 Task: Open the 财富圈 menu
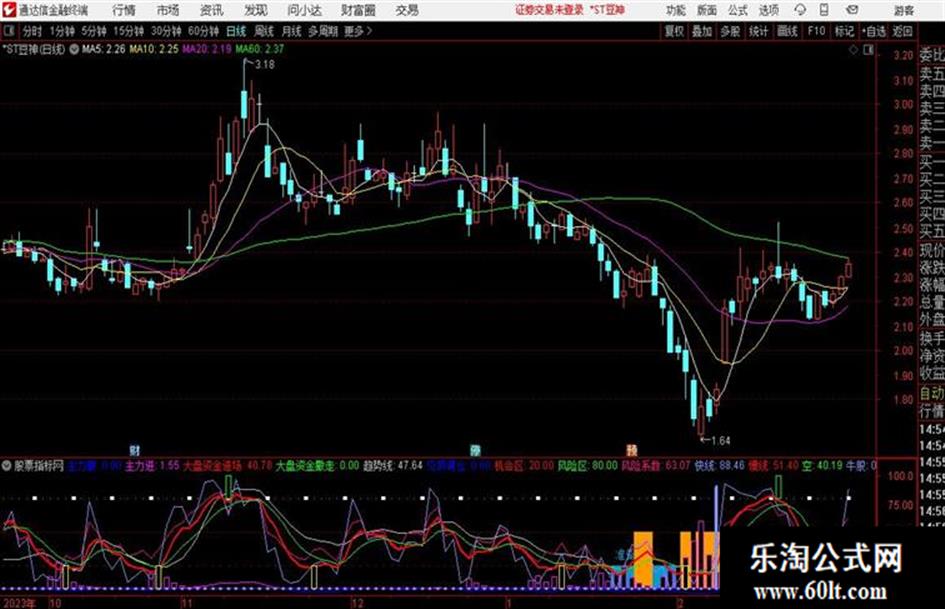pos(358,10)
